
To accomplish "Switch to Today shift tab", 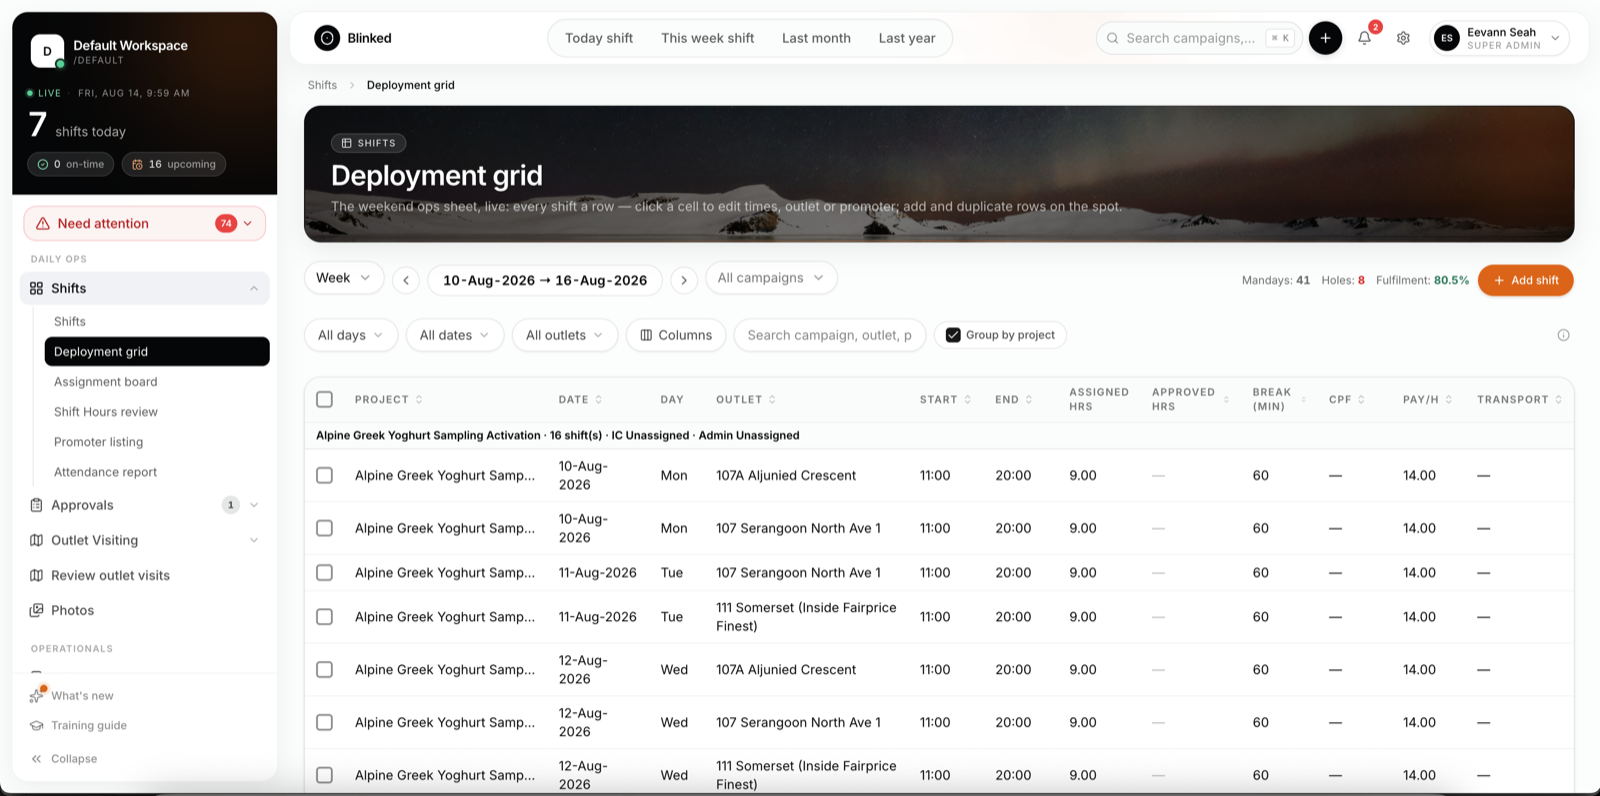I will [599, 38].
